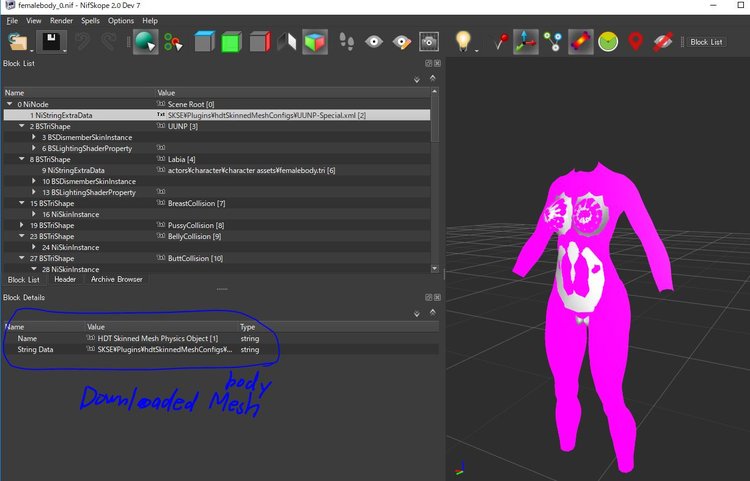The height and width of the screenshot is (481, 750).
Task: Select the 1 NiStringExtraData row
Action: (217, 115)
